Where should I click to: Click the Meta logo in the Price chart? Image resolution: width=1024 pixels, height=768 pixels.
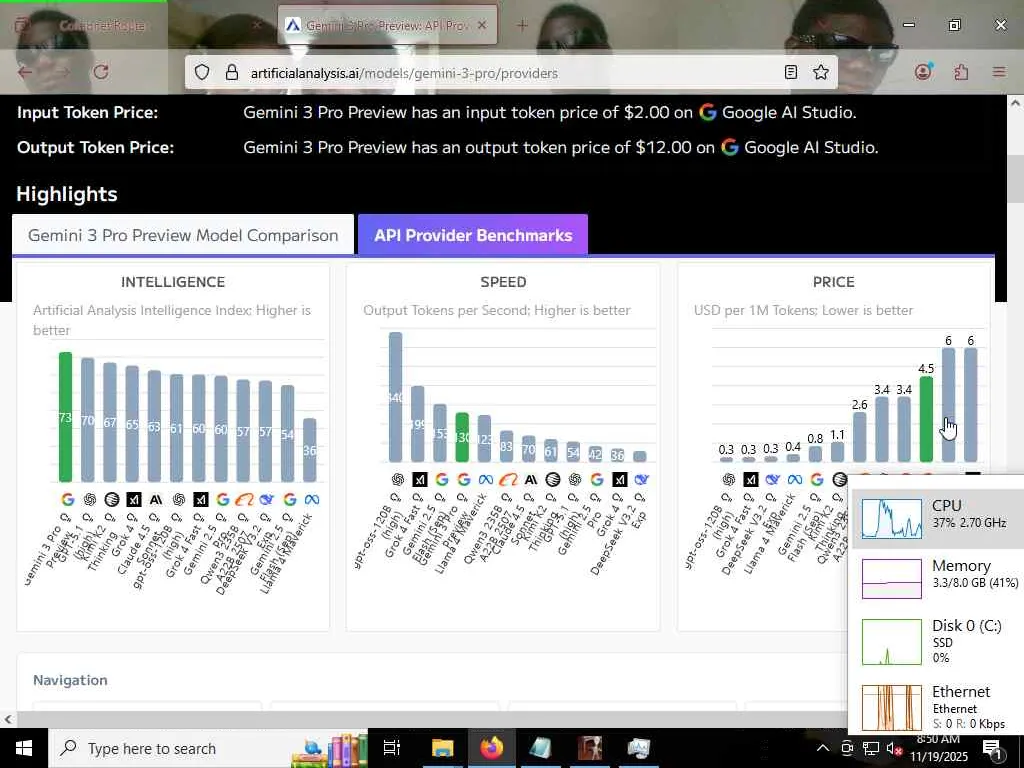(795, 480)
